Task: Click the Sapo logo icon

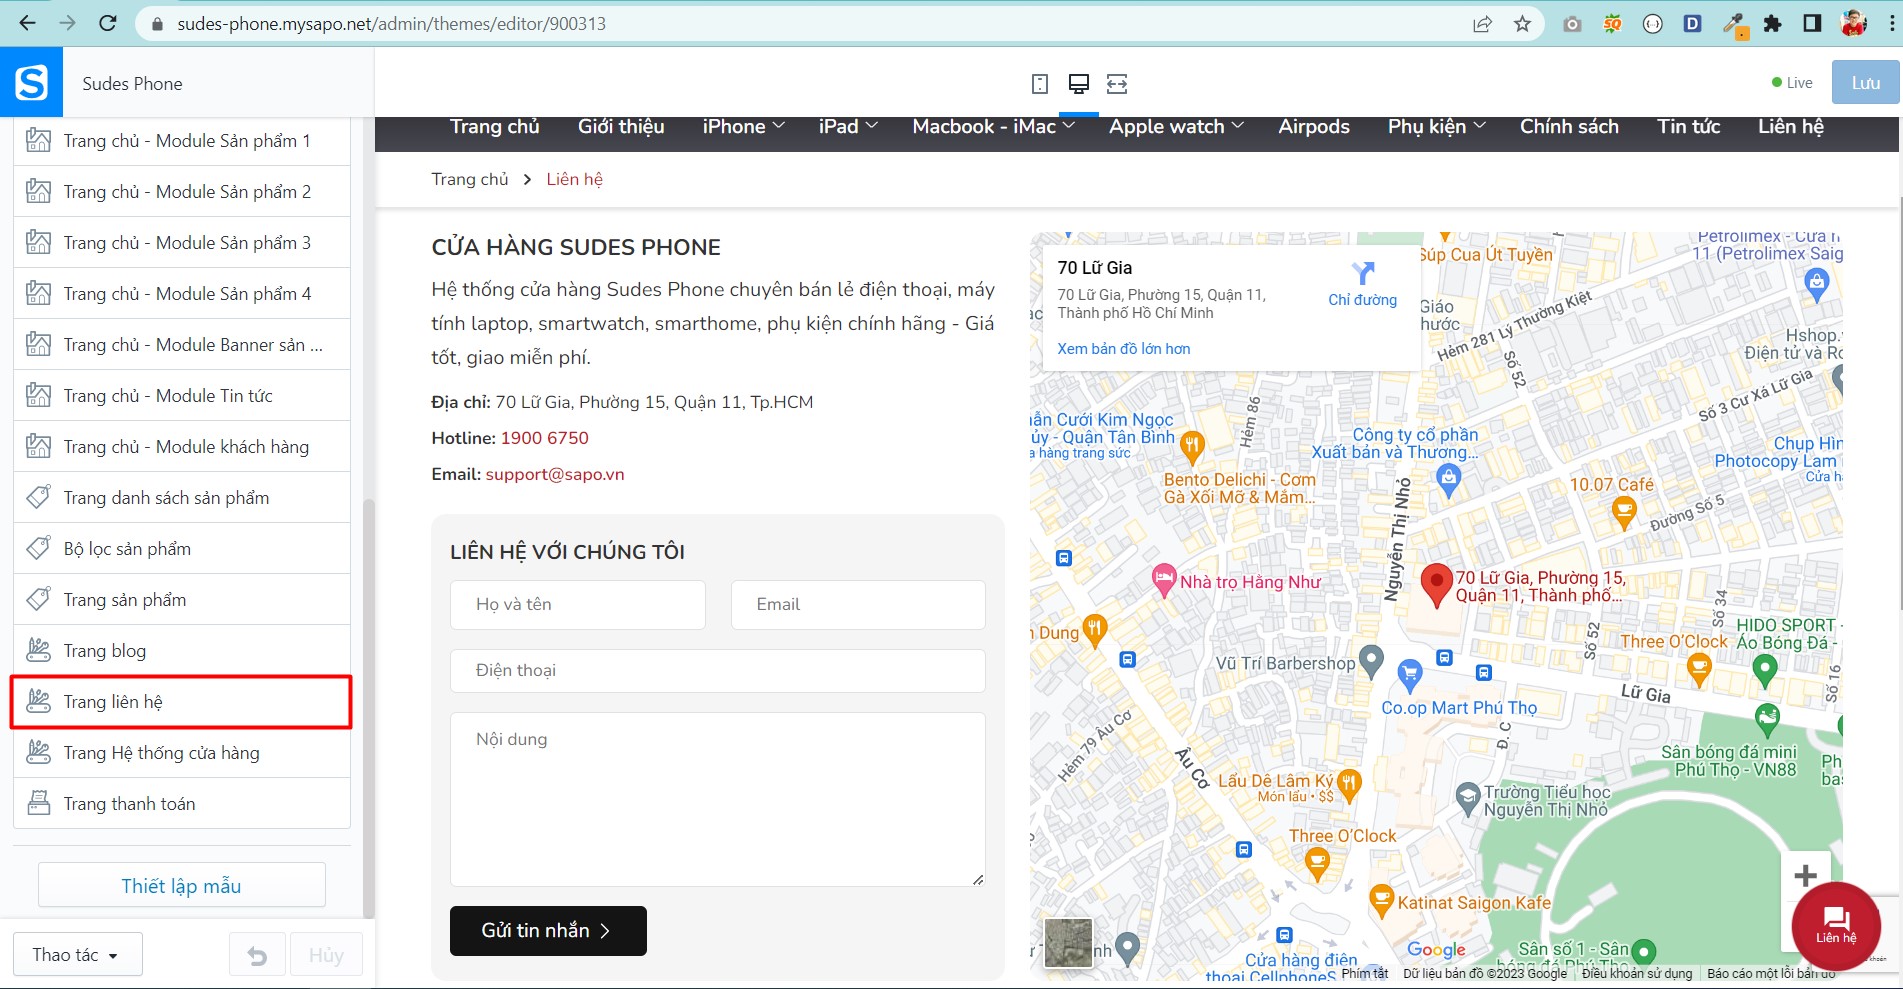Action: tap(31, 82)
